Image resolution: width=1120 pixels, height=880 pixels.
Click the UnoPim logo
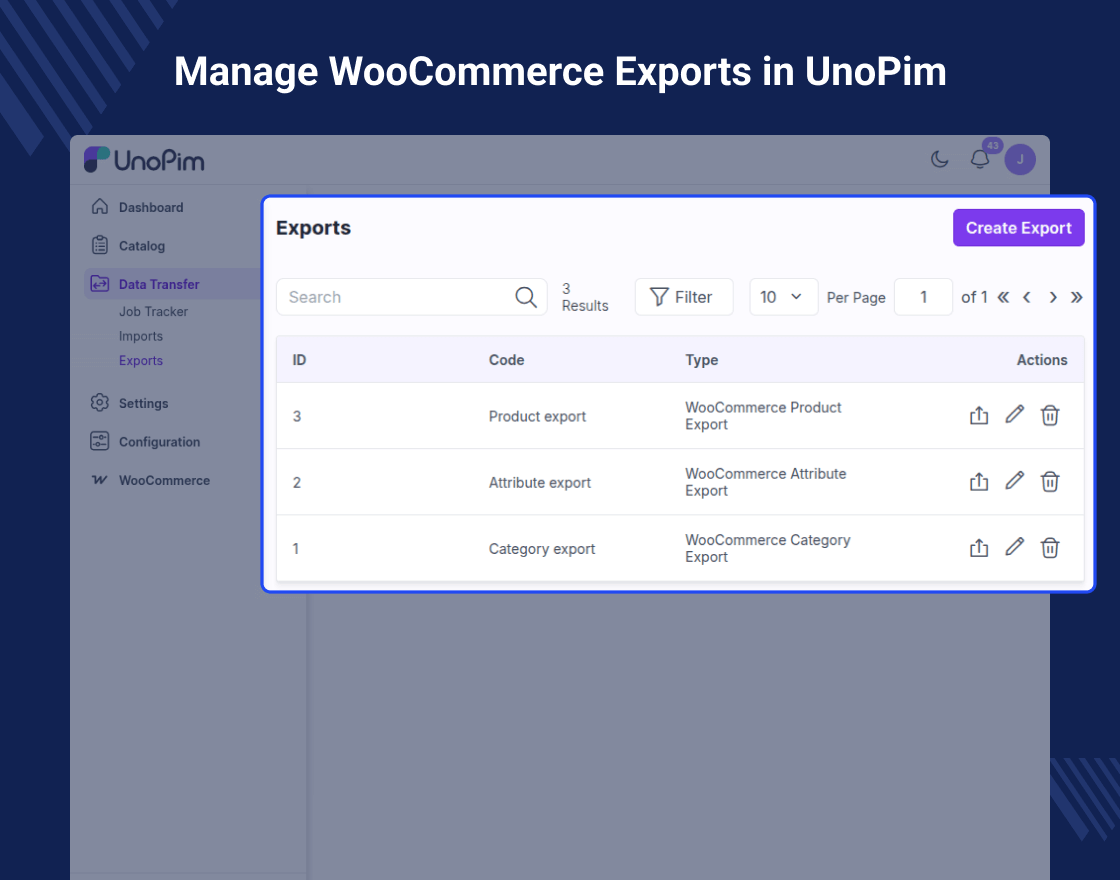[144, 160]
